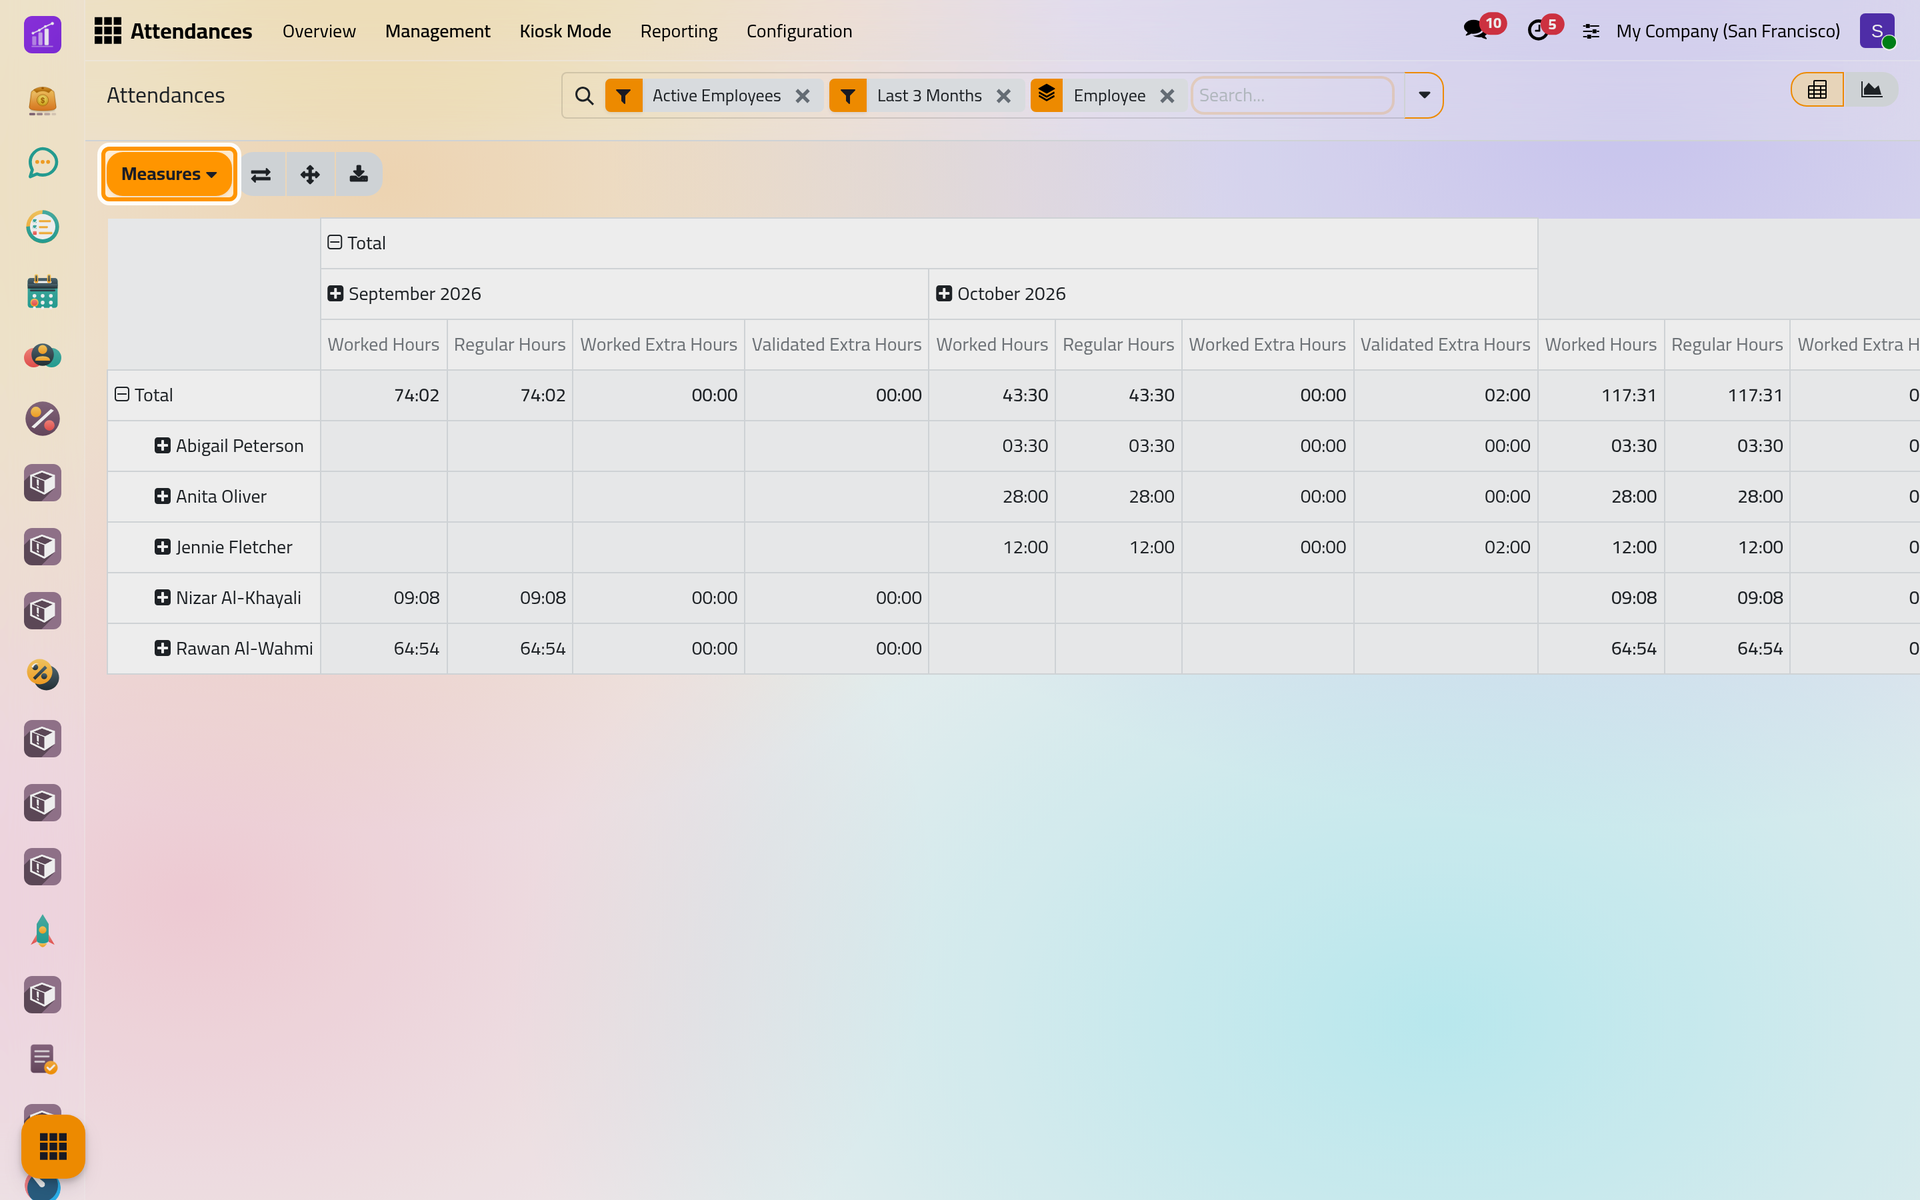Open the Reporting menu
Viewport: 1920px width, 1200px height.
[x=679, y=31]
